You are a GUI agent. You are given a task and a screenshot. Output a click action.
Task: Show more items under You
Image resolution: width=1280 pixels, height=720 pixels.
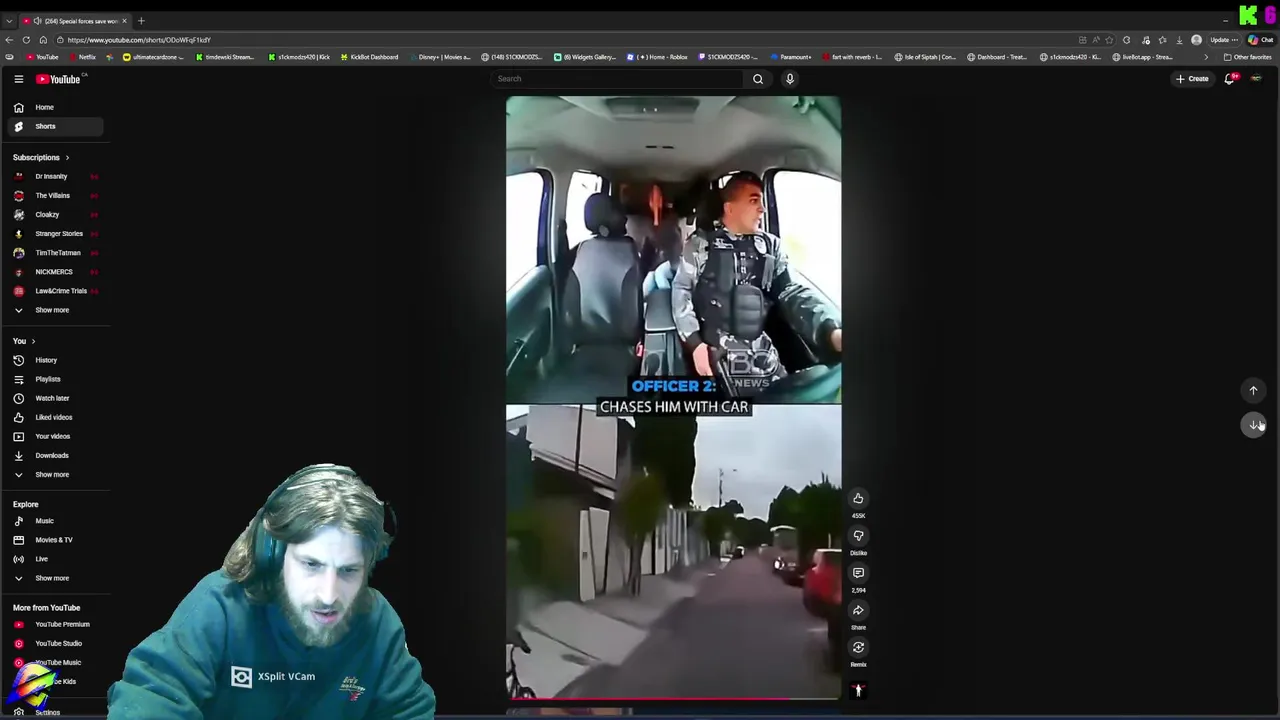(x=52, y=474)
